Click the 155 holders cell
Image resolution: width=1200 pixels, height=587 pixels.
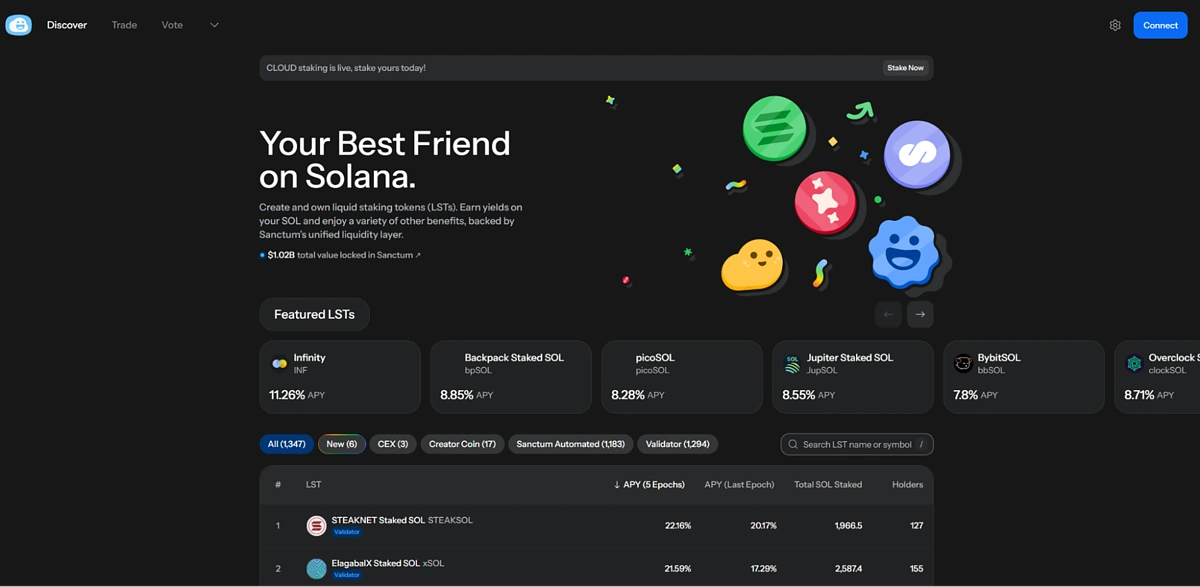coord(917,569)
